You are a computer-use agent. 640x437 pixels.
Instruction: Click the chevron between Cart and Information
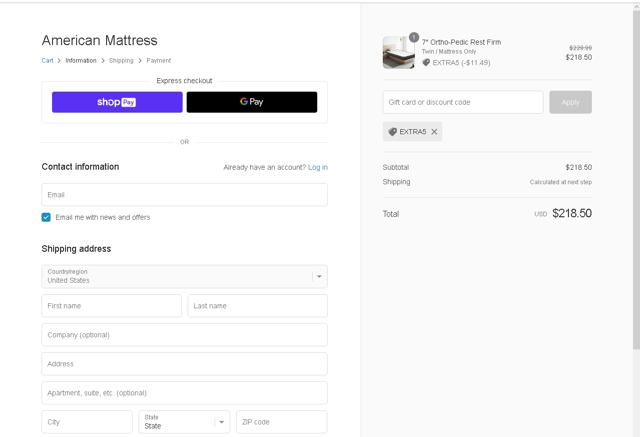click(59, 60)
